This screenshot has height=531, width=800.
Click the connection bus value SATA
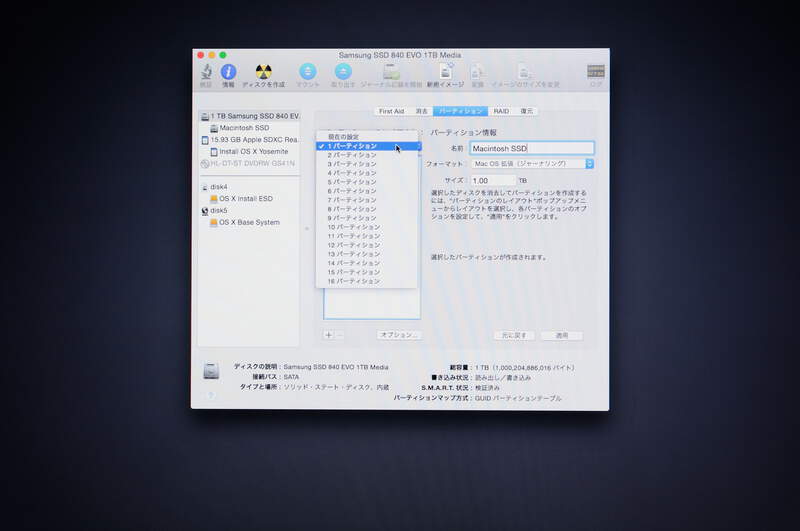(291, 377)
